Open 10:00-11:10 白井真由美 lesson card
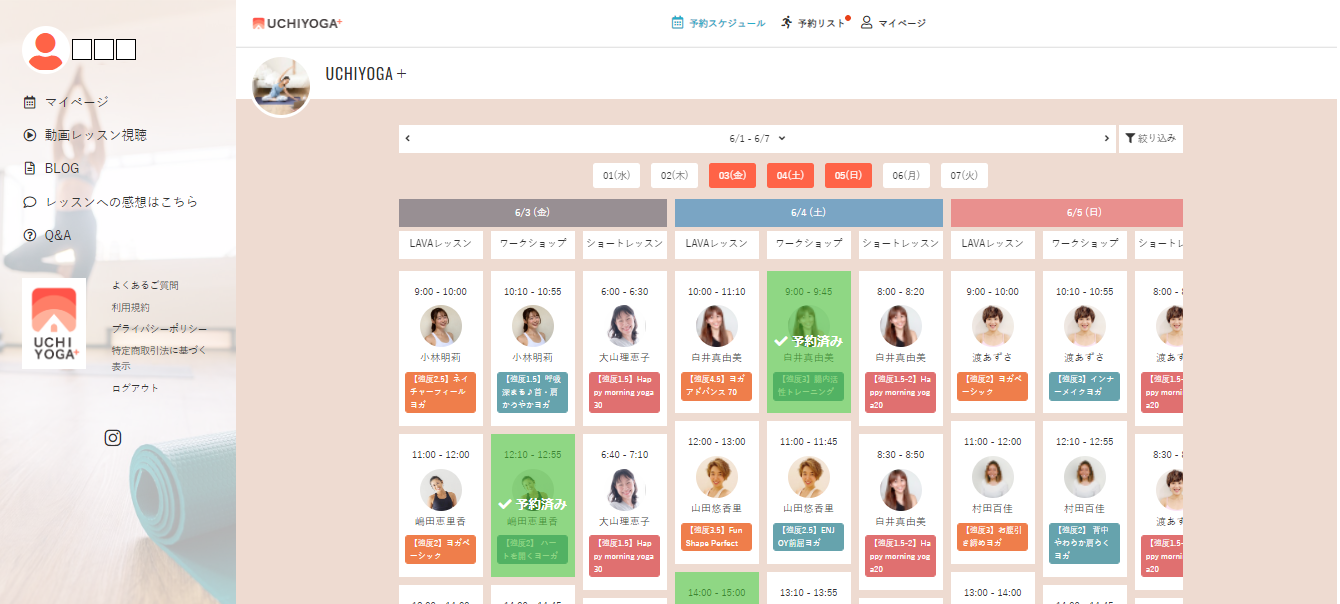Screen dimensions: 1340x604 [717, 340]
